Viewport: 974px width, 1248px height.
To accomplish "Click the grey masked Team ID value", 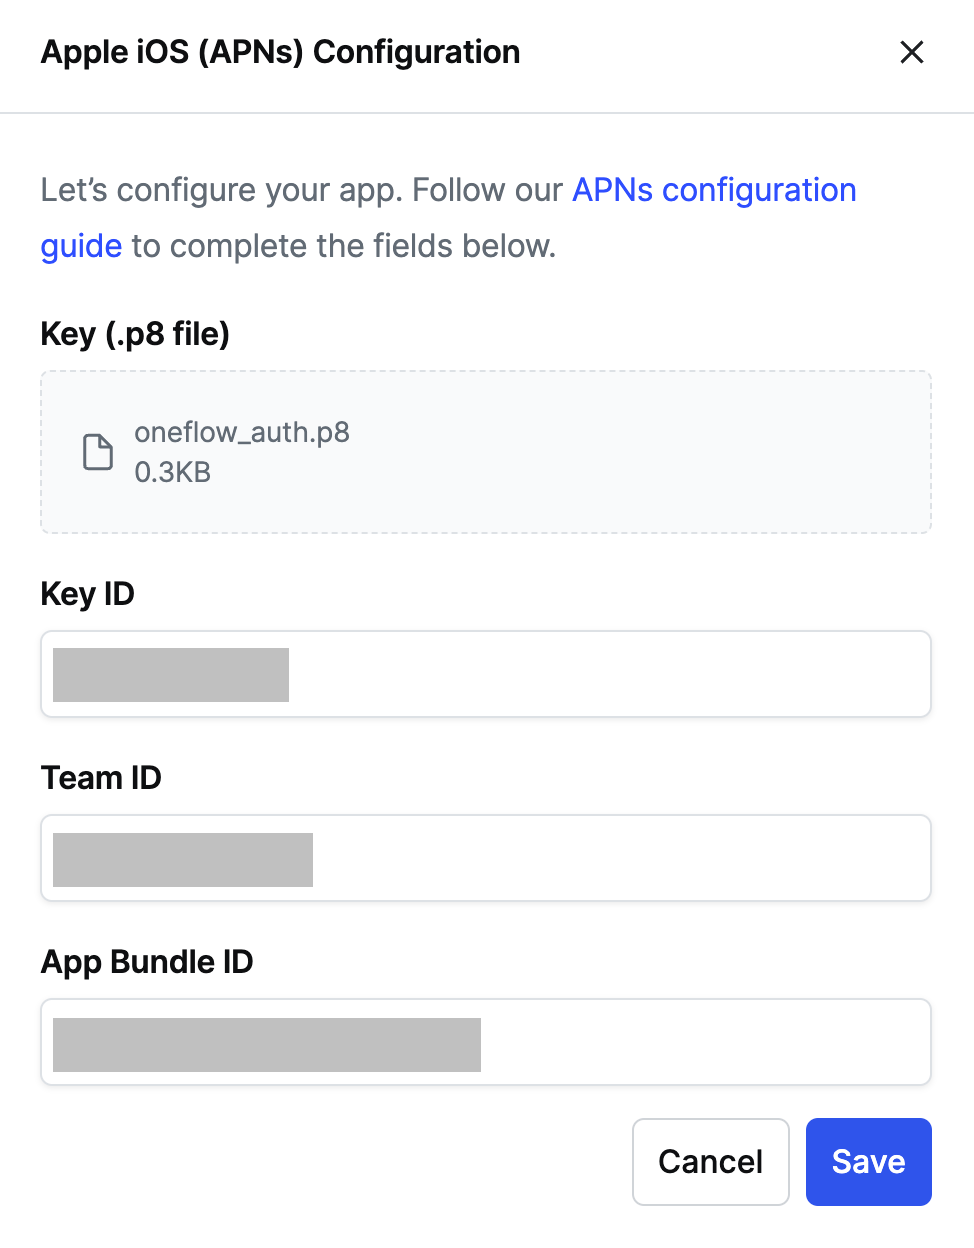I will (183, 860).
